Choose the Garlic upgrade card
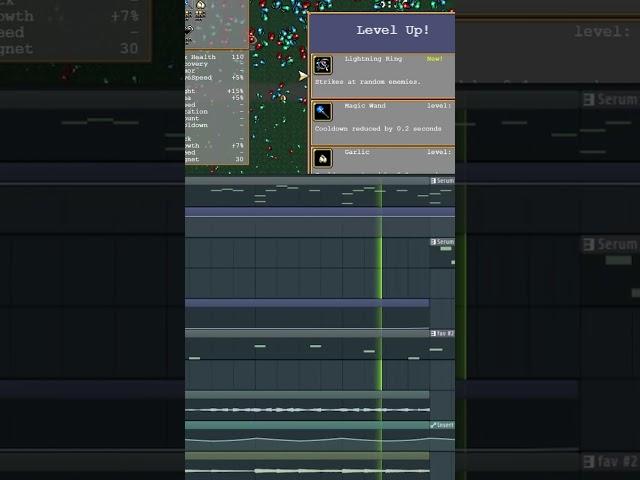This screenshot has height=480, width=640. pyautogui.click(x=383, y=160)
